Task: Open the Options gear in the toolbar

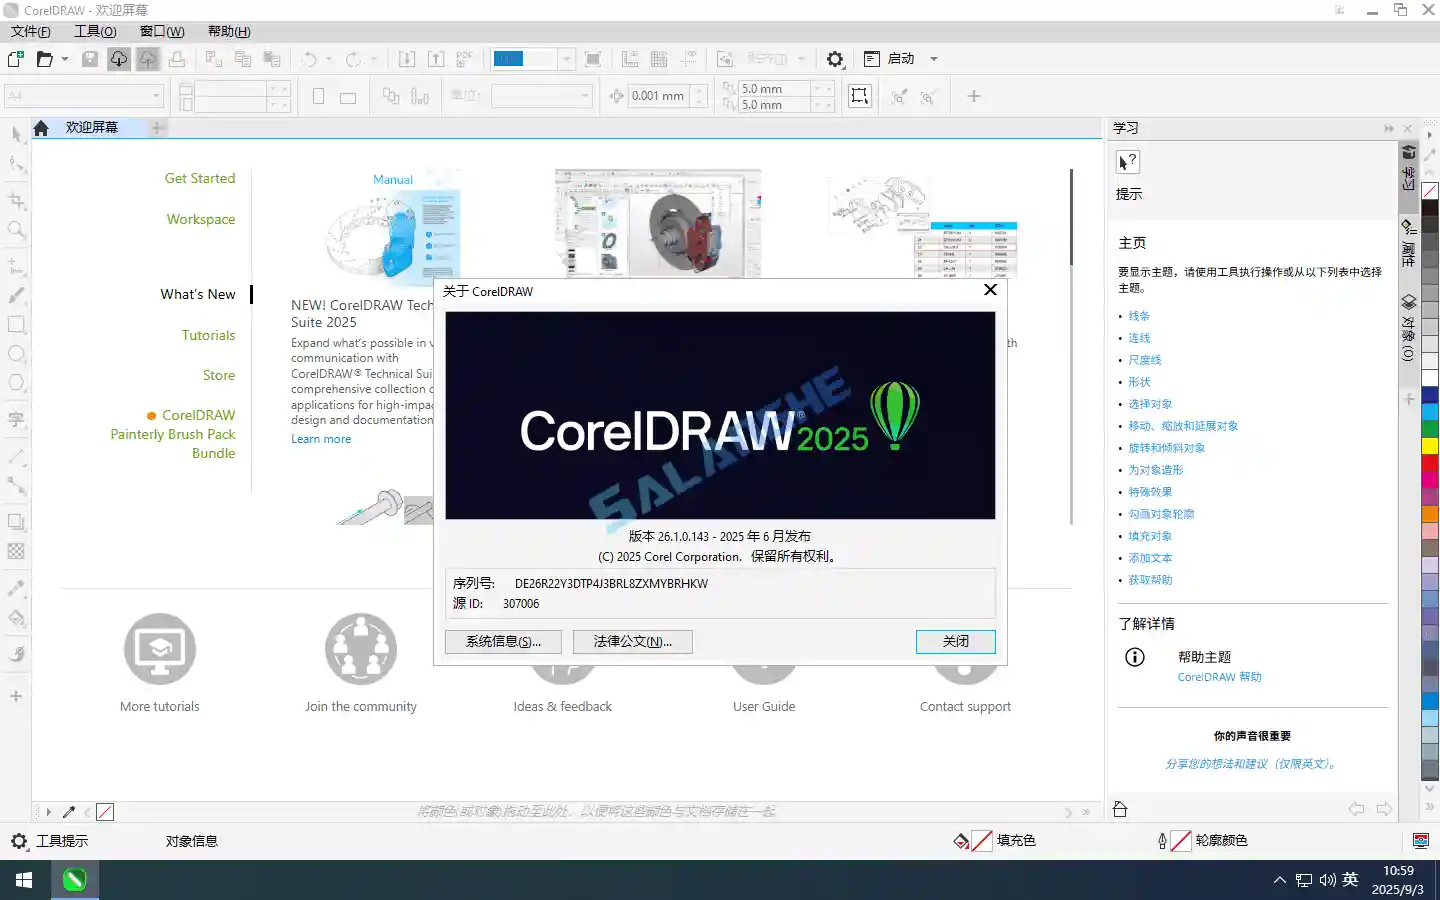Action: click(835, 58)
